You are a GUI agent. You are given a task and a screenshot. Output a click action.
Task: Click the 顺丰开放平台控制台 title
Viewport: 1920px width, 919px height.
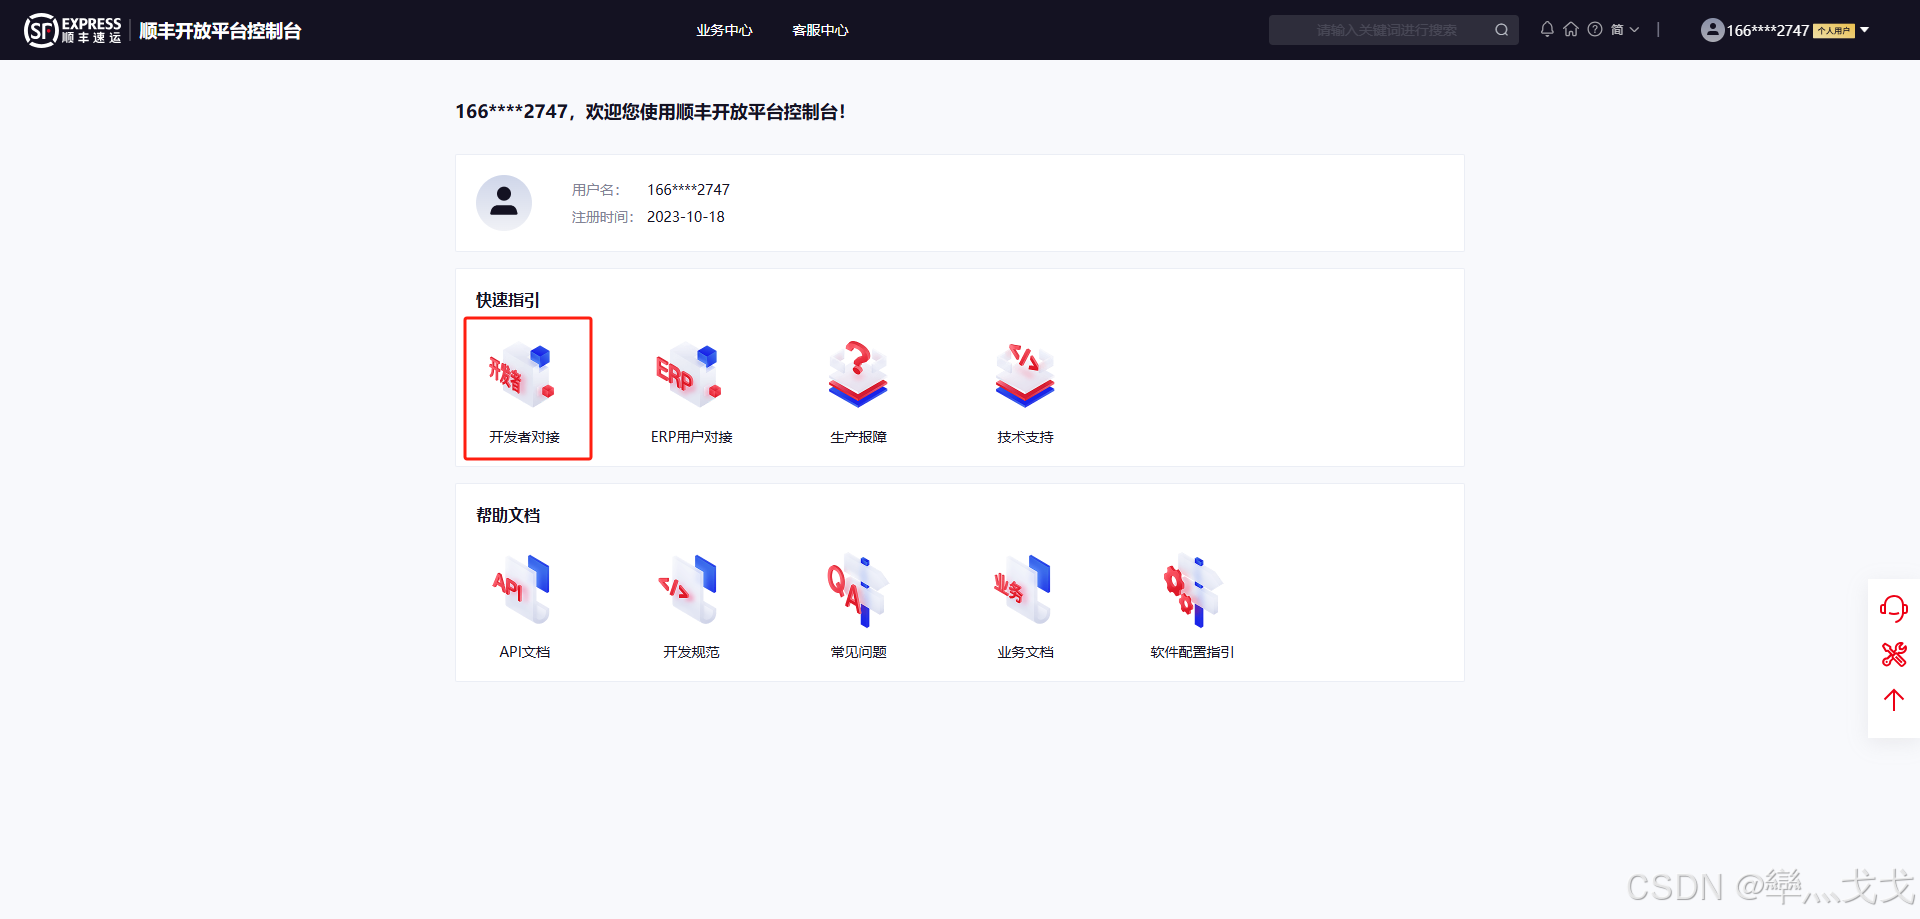coord(220,31)
